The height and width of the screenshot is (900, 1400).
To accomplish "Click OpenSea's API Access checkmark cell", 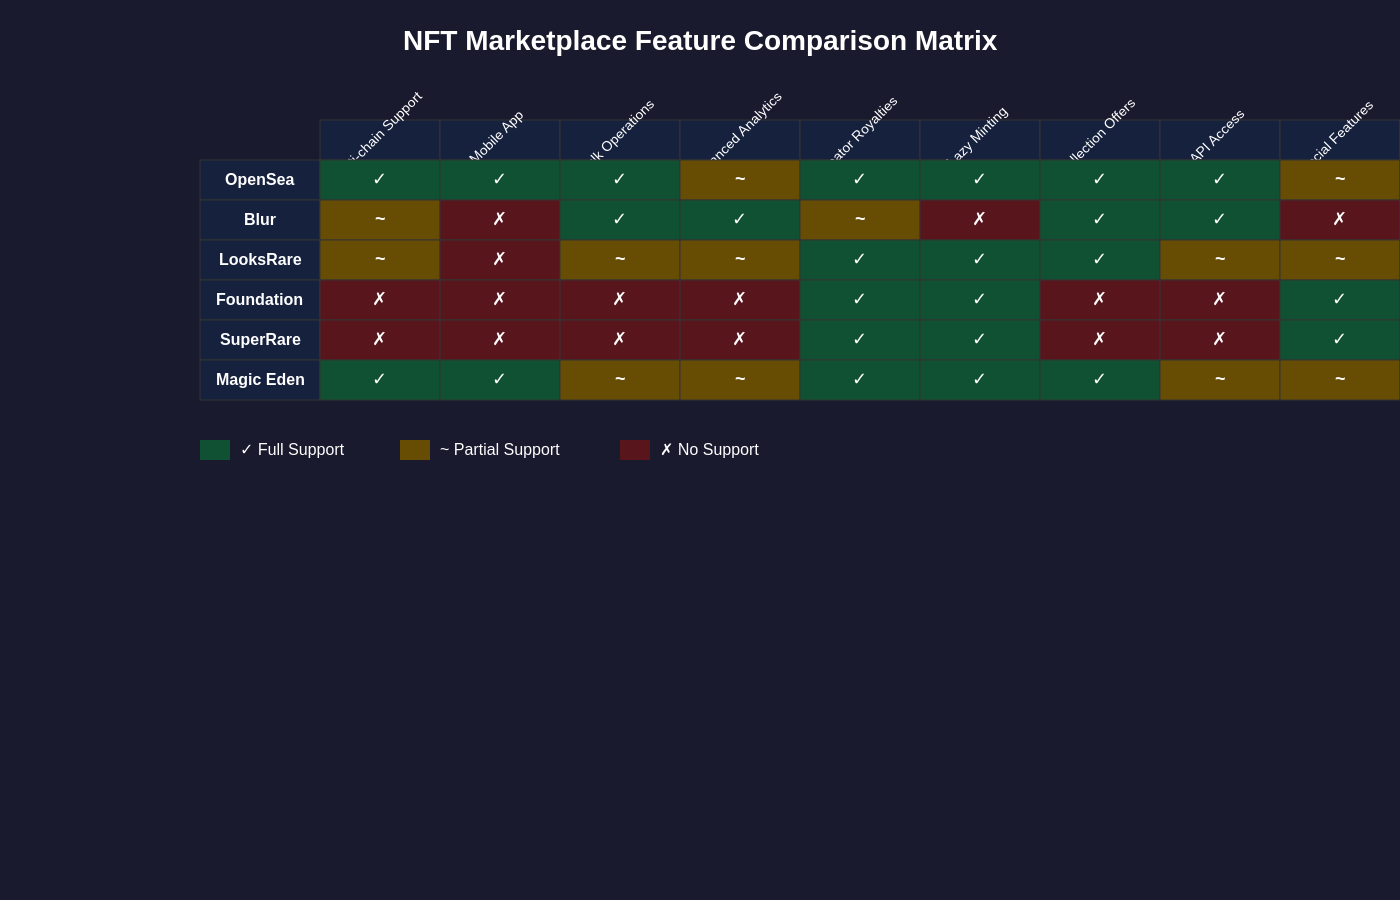I will (1220, 180).
